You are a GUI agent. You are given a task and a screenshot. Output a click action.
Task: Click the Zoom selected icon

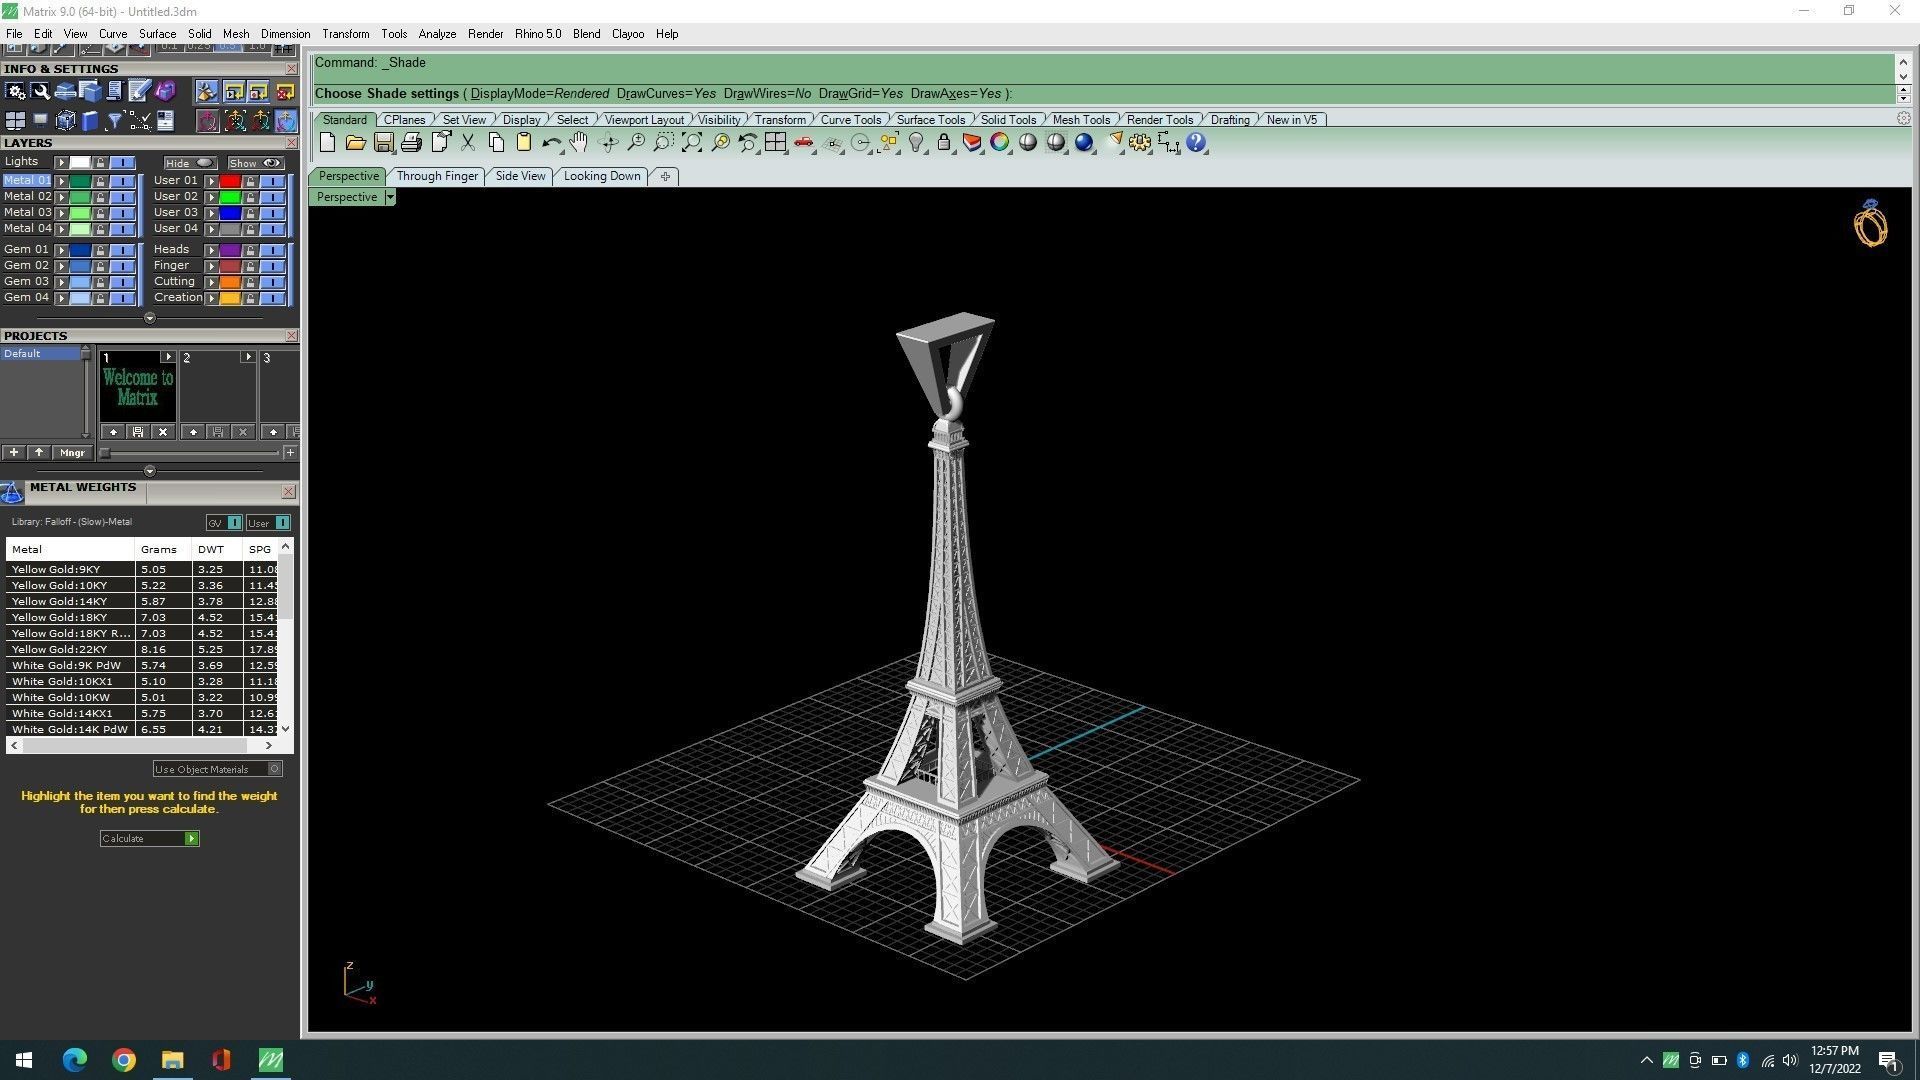click(719, 143)
